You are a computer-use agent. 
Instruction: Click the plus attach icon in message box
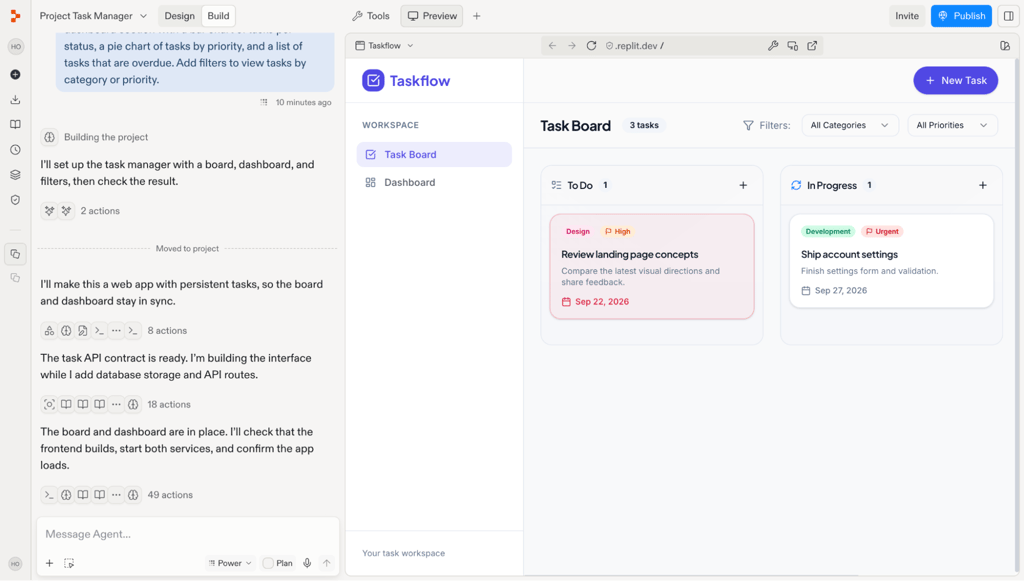[49, 563]
